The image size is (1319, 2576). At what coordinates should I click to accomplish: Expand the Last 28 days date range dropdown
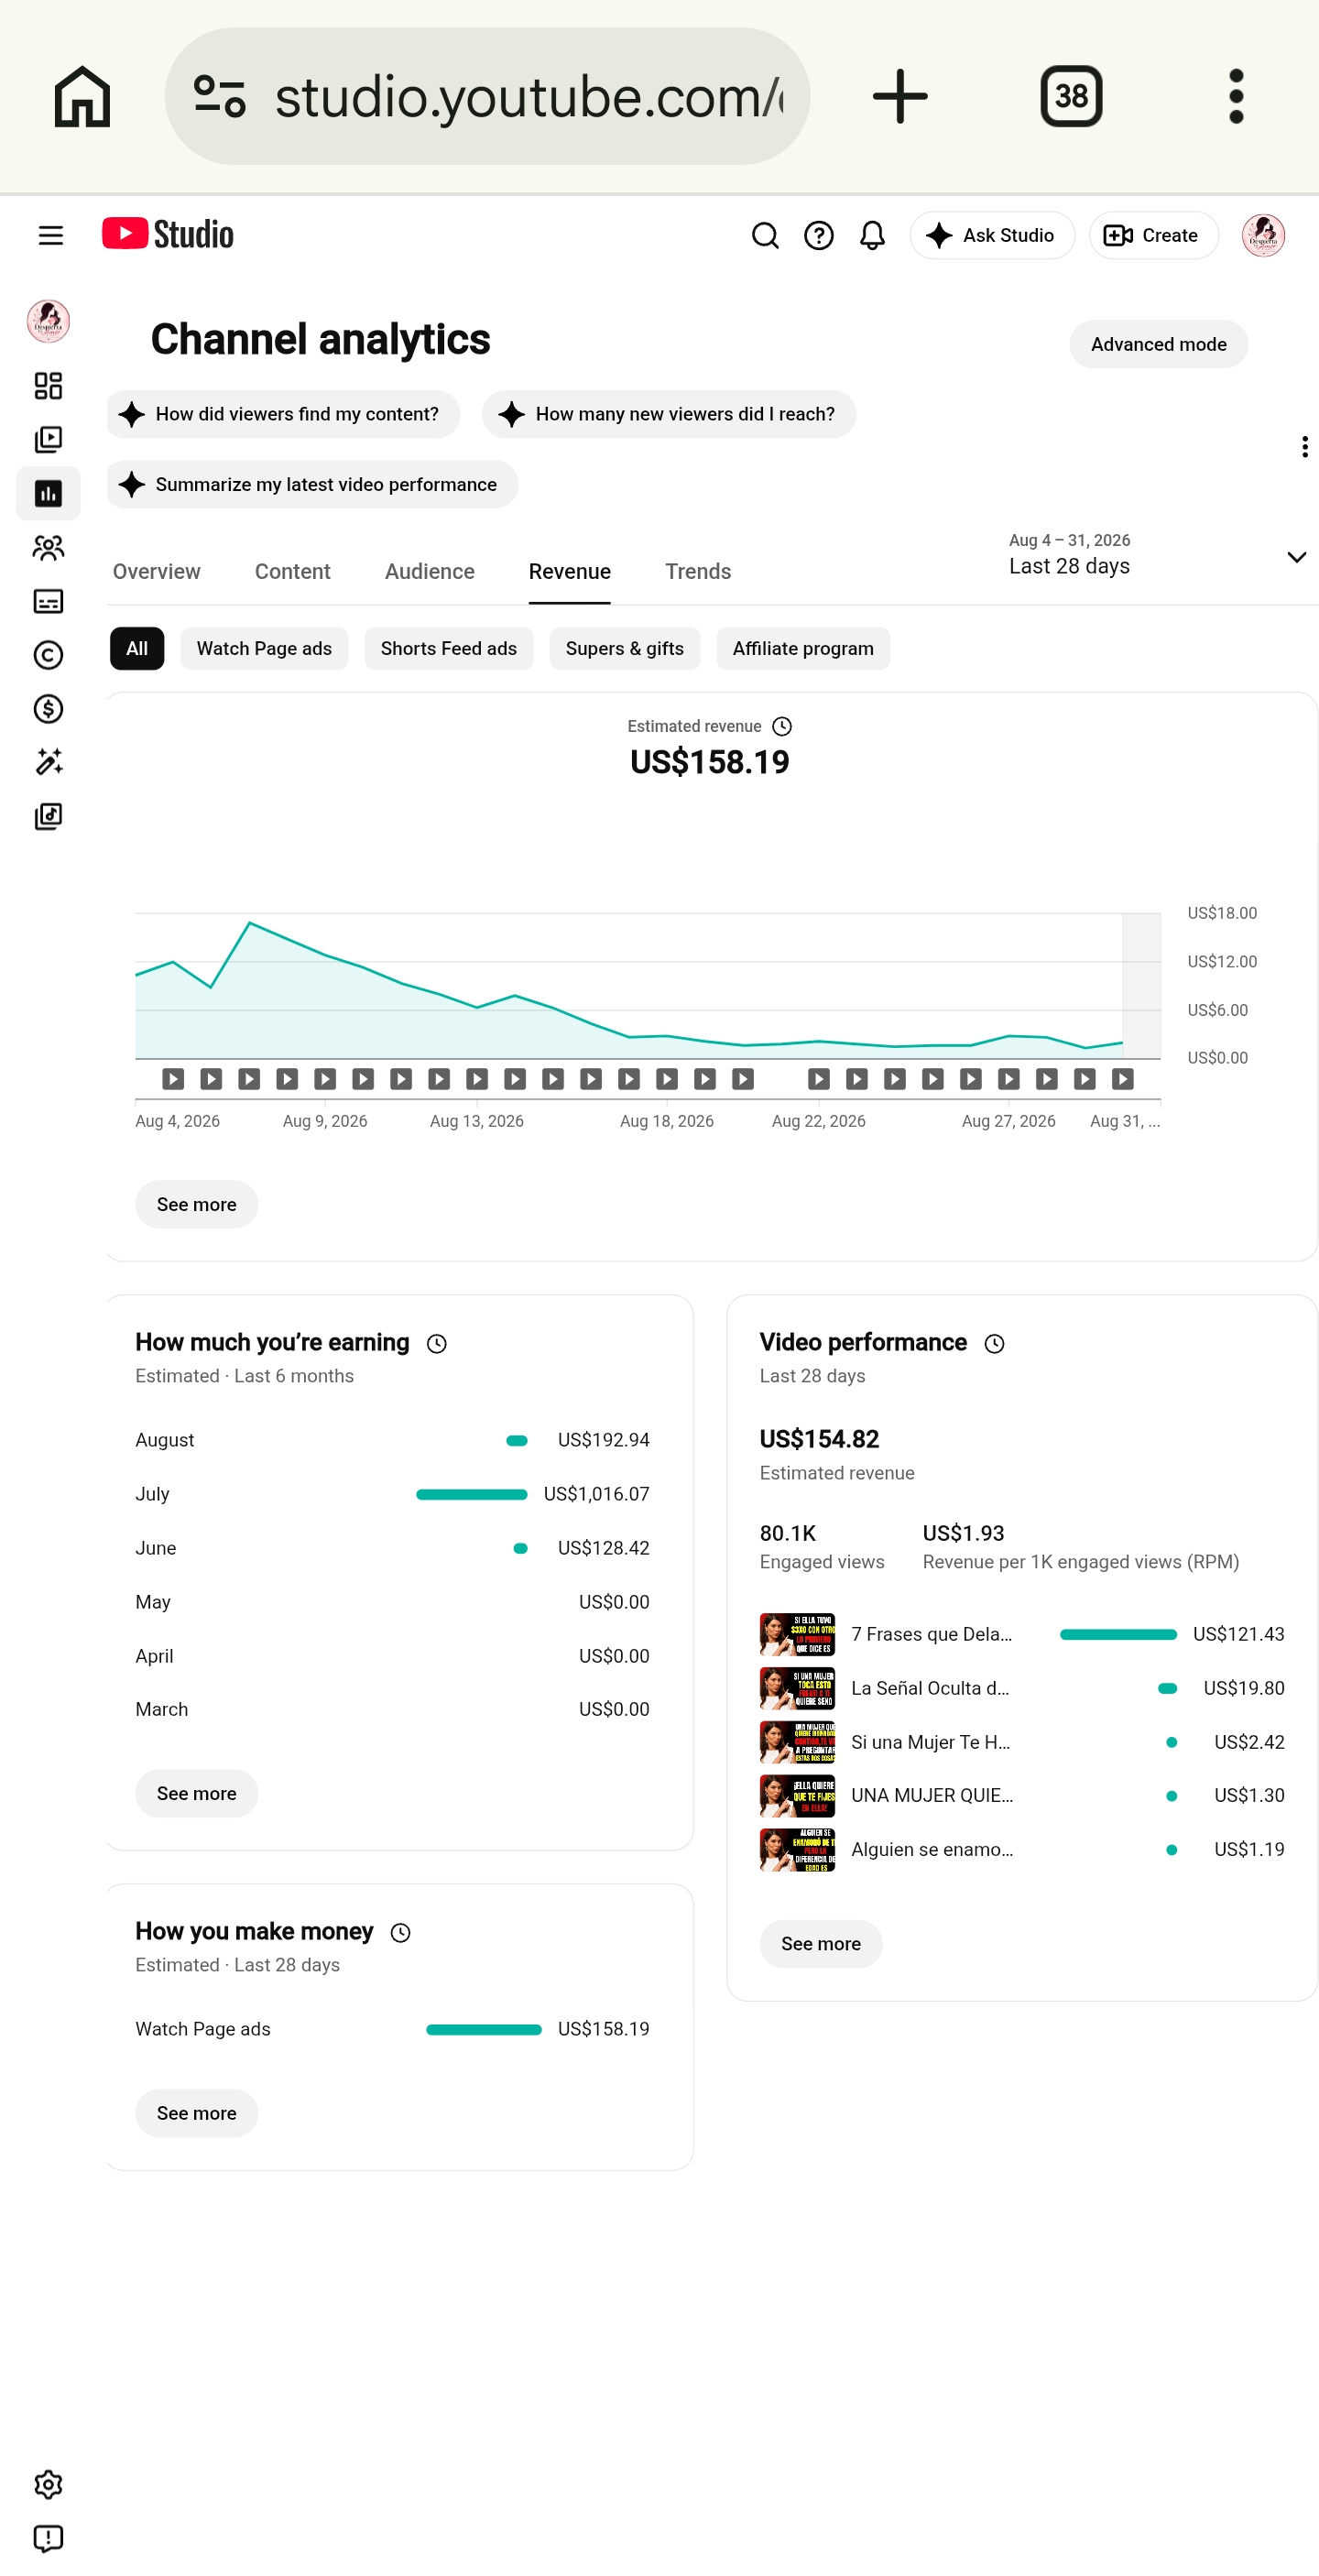coord(1158,555)
